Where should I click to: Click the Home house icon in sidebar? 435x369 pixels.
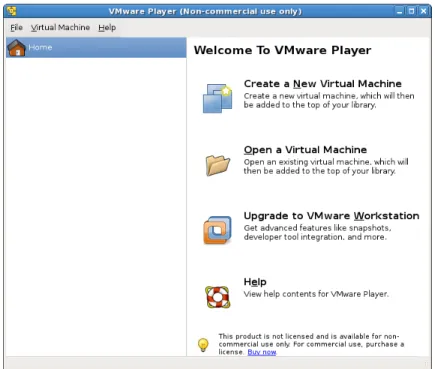16,48
